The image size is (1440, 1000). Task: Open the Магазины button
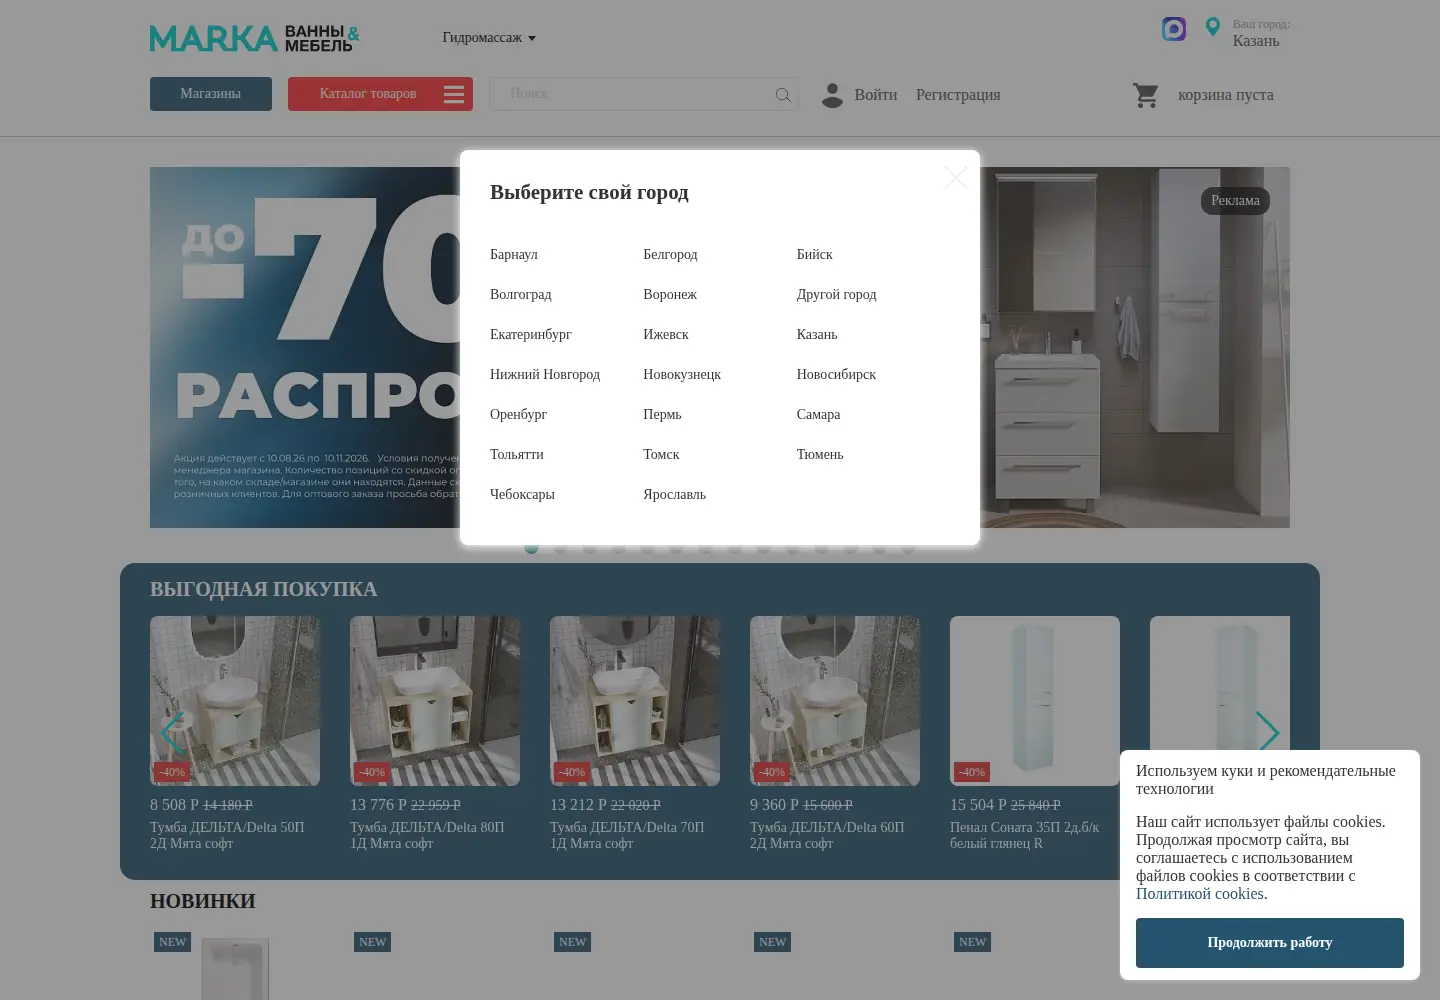(211, 94)
